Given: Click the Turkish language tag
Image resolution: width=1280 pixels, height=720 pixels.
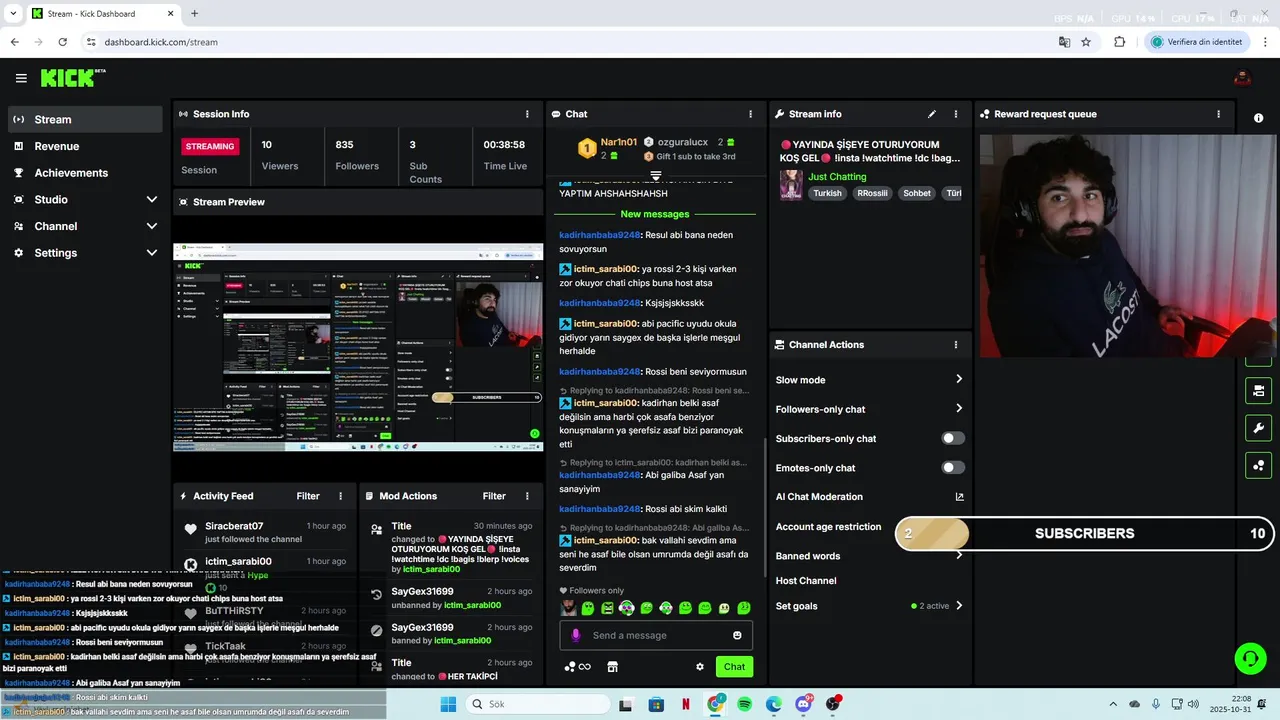Looking at the screenshot, I should pos(827,193).
